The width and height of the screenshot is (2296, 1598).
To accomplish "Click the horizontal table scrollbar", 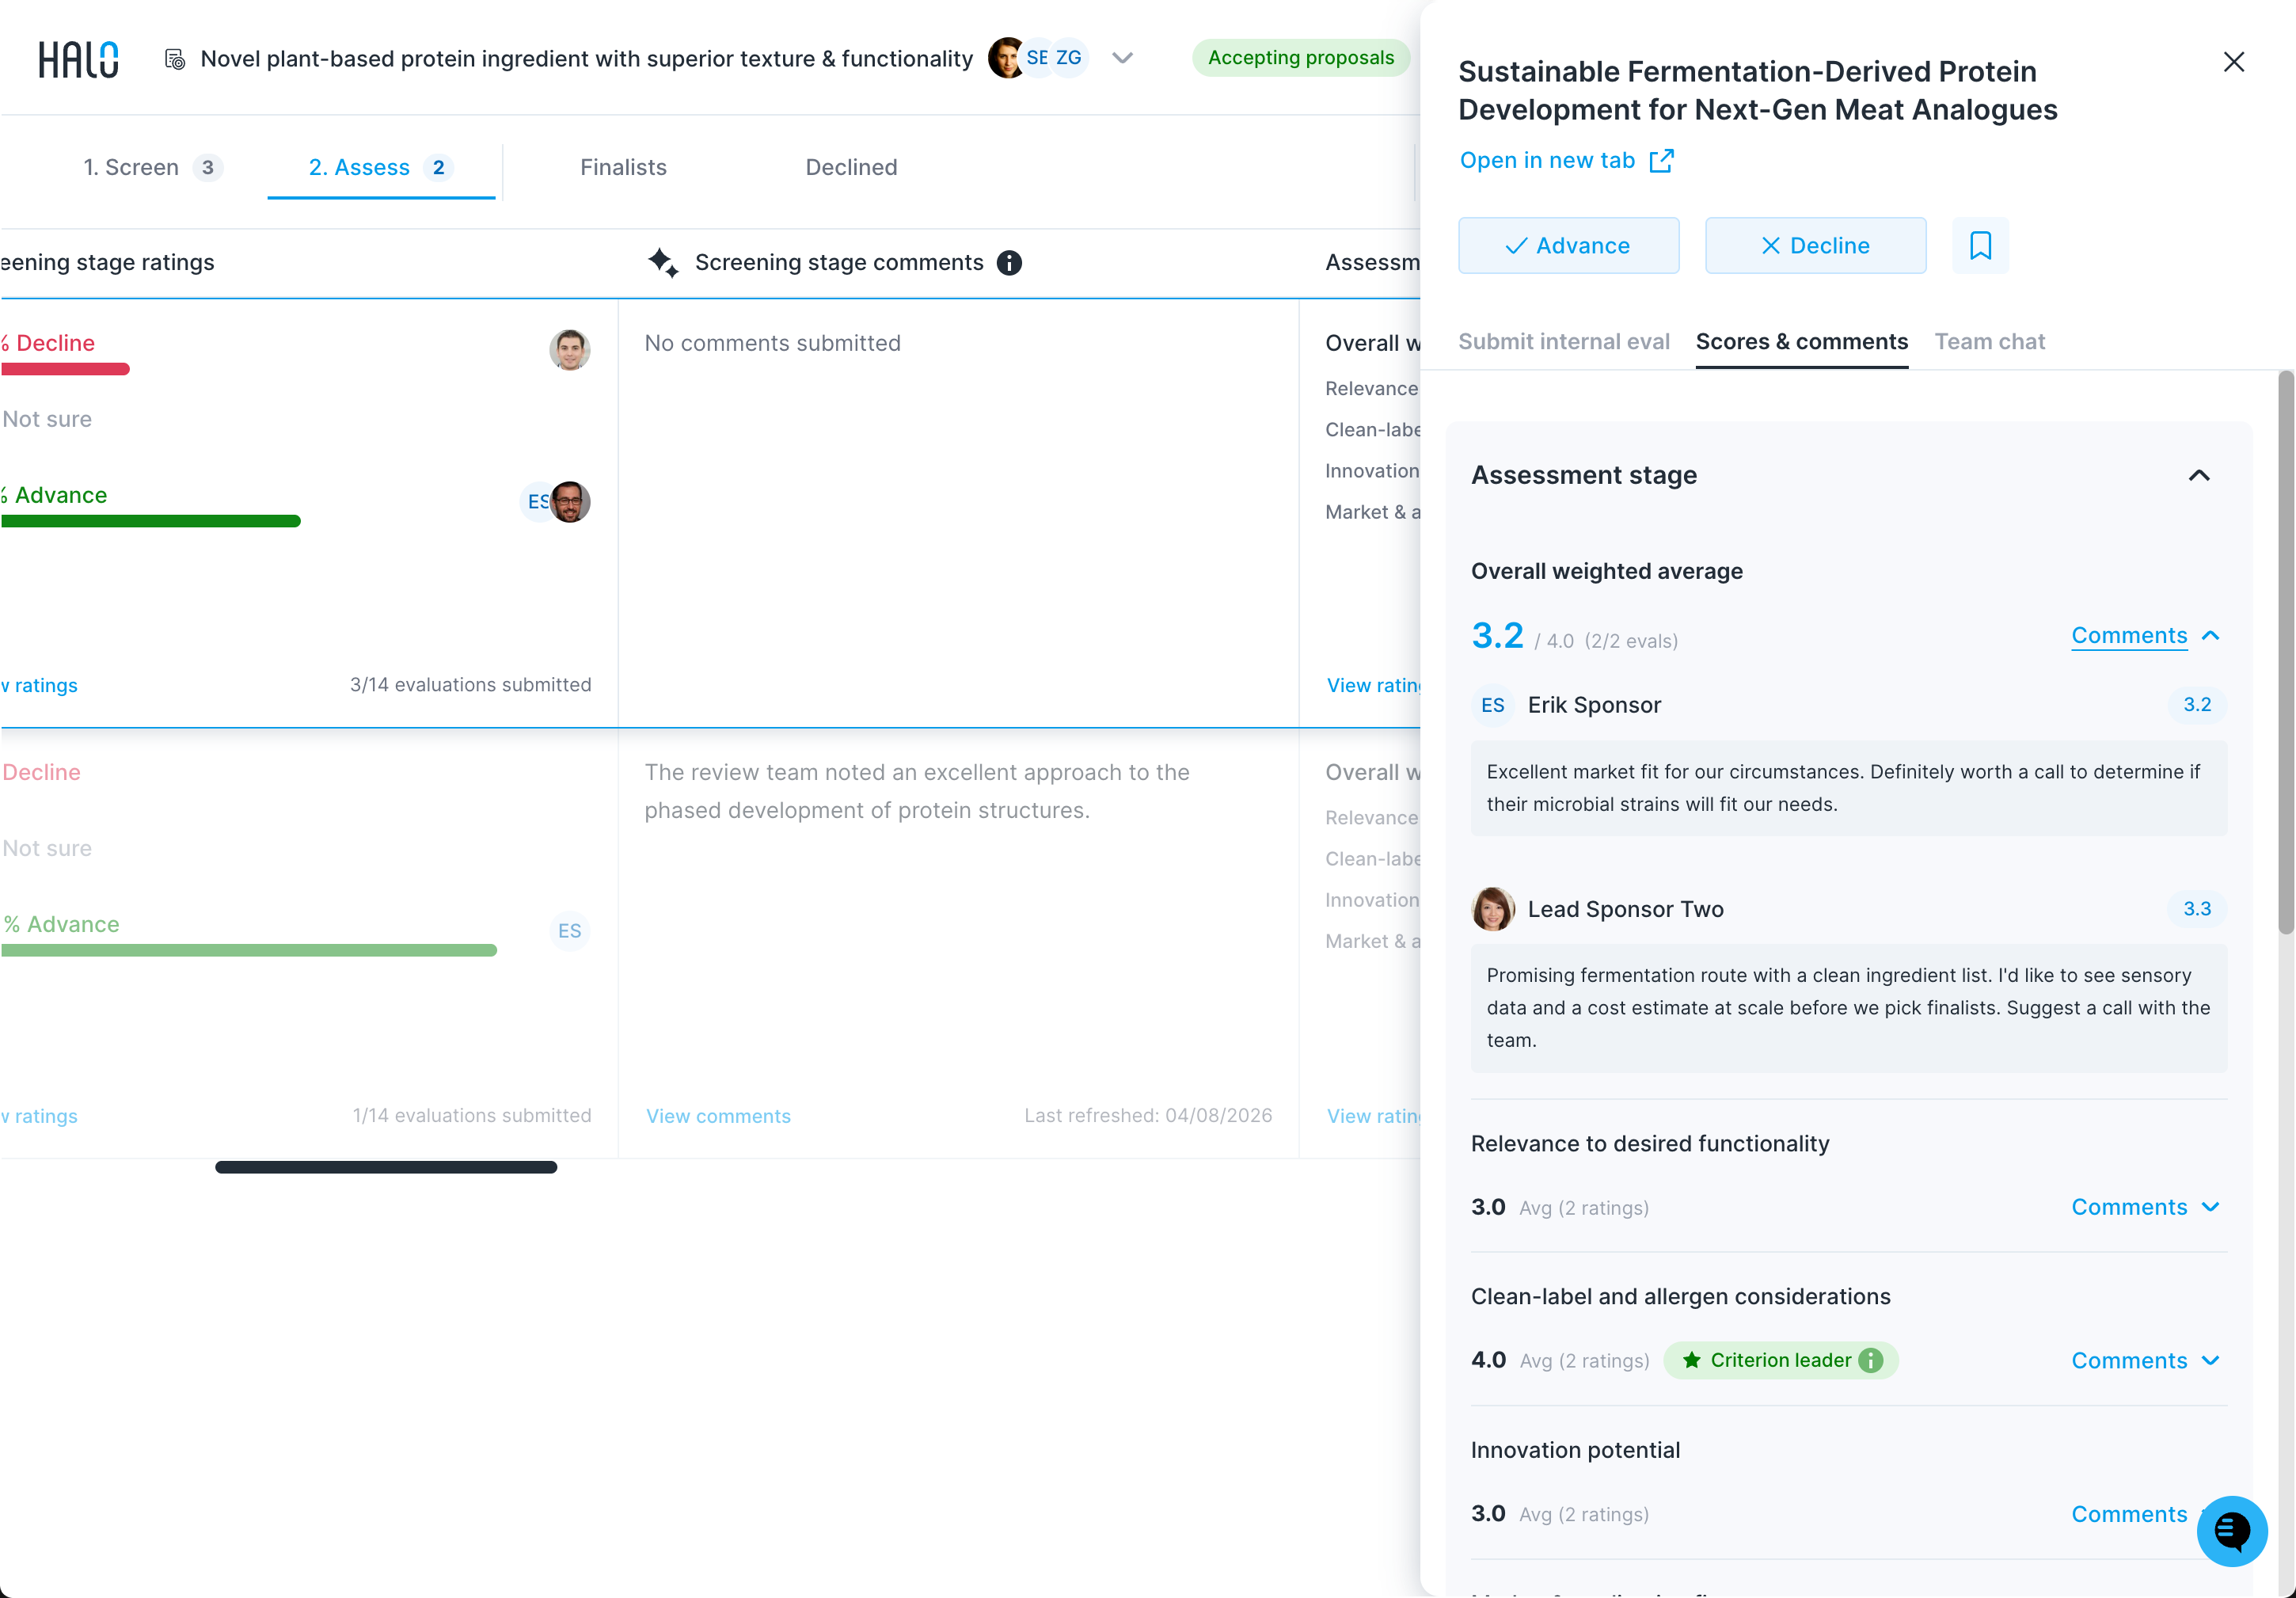I will (x=386, y=1167).
